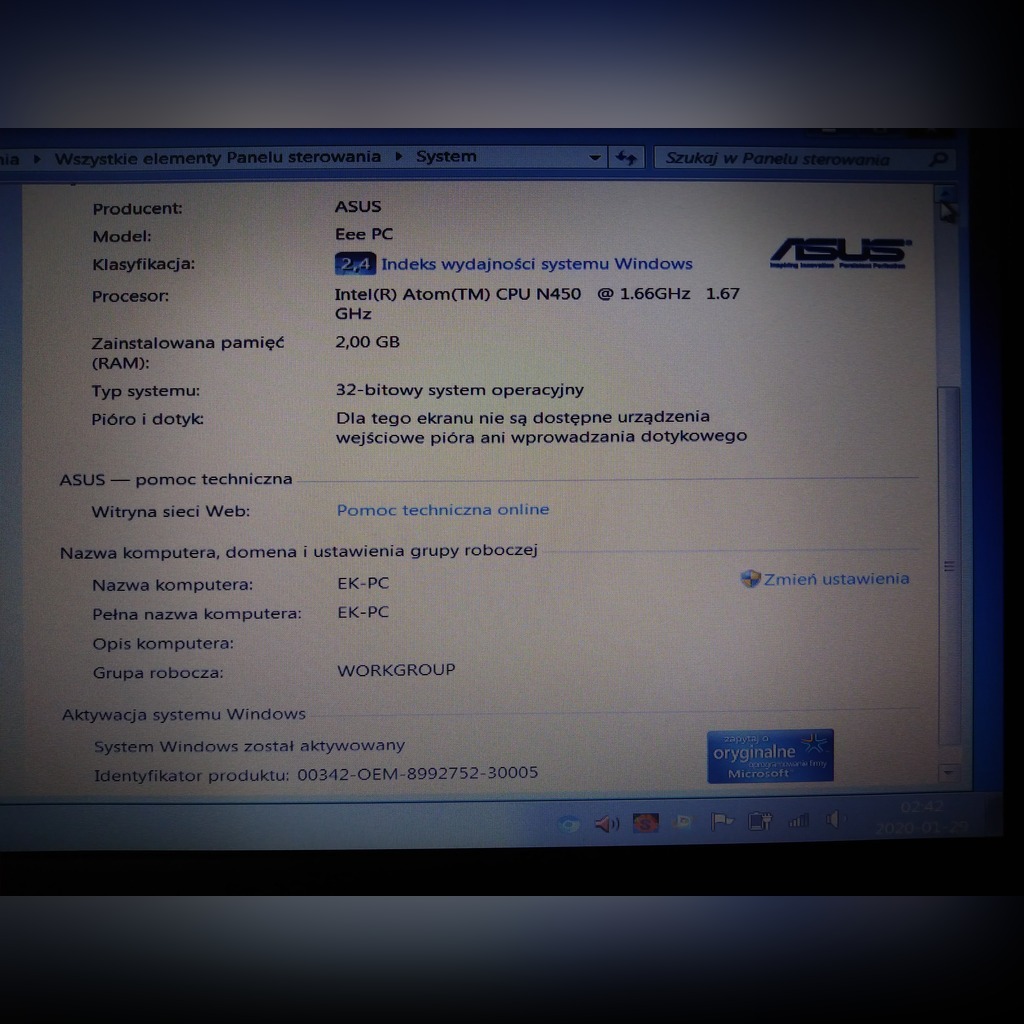Viewport: 1024px width, 1024px height.
Task: Click the 32-bitowy system operacyjny text
Action: 460,390
